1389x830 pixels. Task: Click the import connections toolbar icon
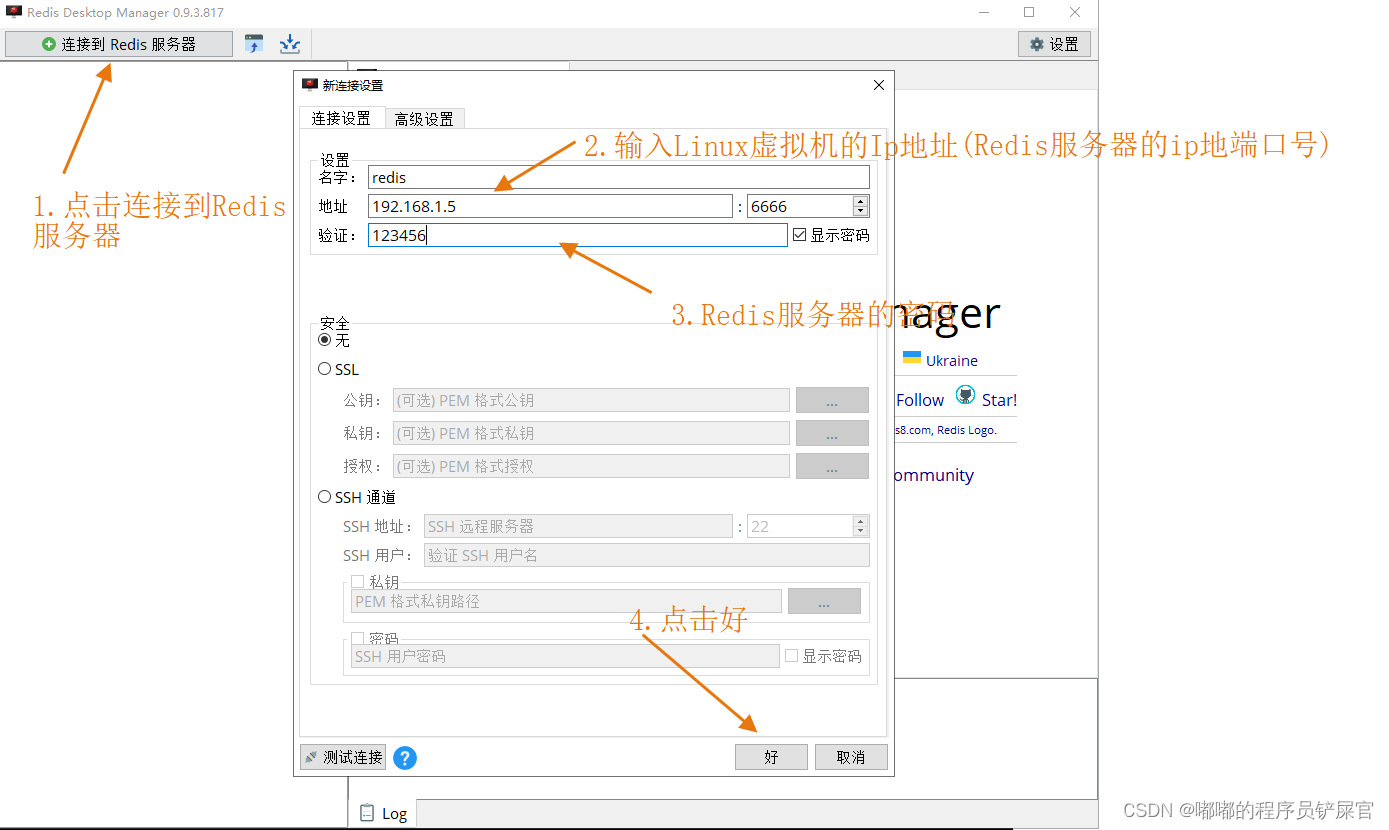pos(254,44)
